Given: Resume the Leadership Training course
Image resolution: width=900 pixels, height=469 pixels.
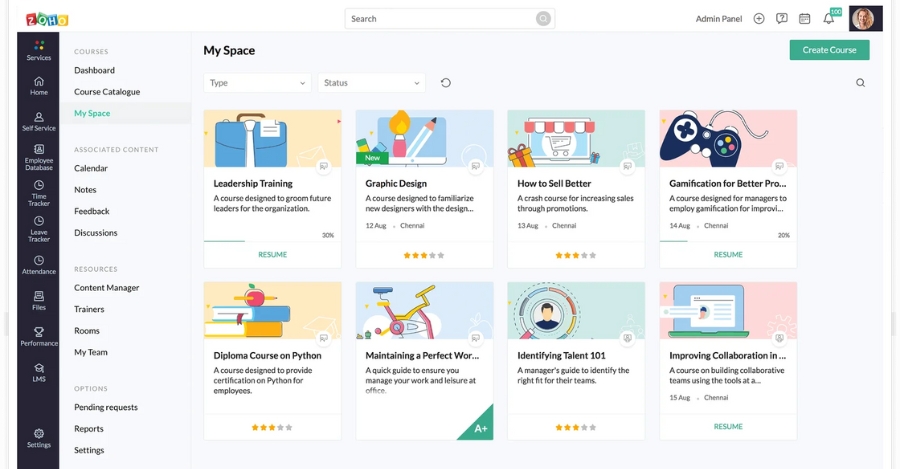Looking at the screenshot, I should click(x=272, y=255).
